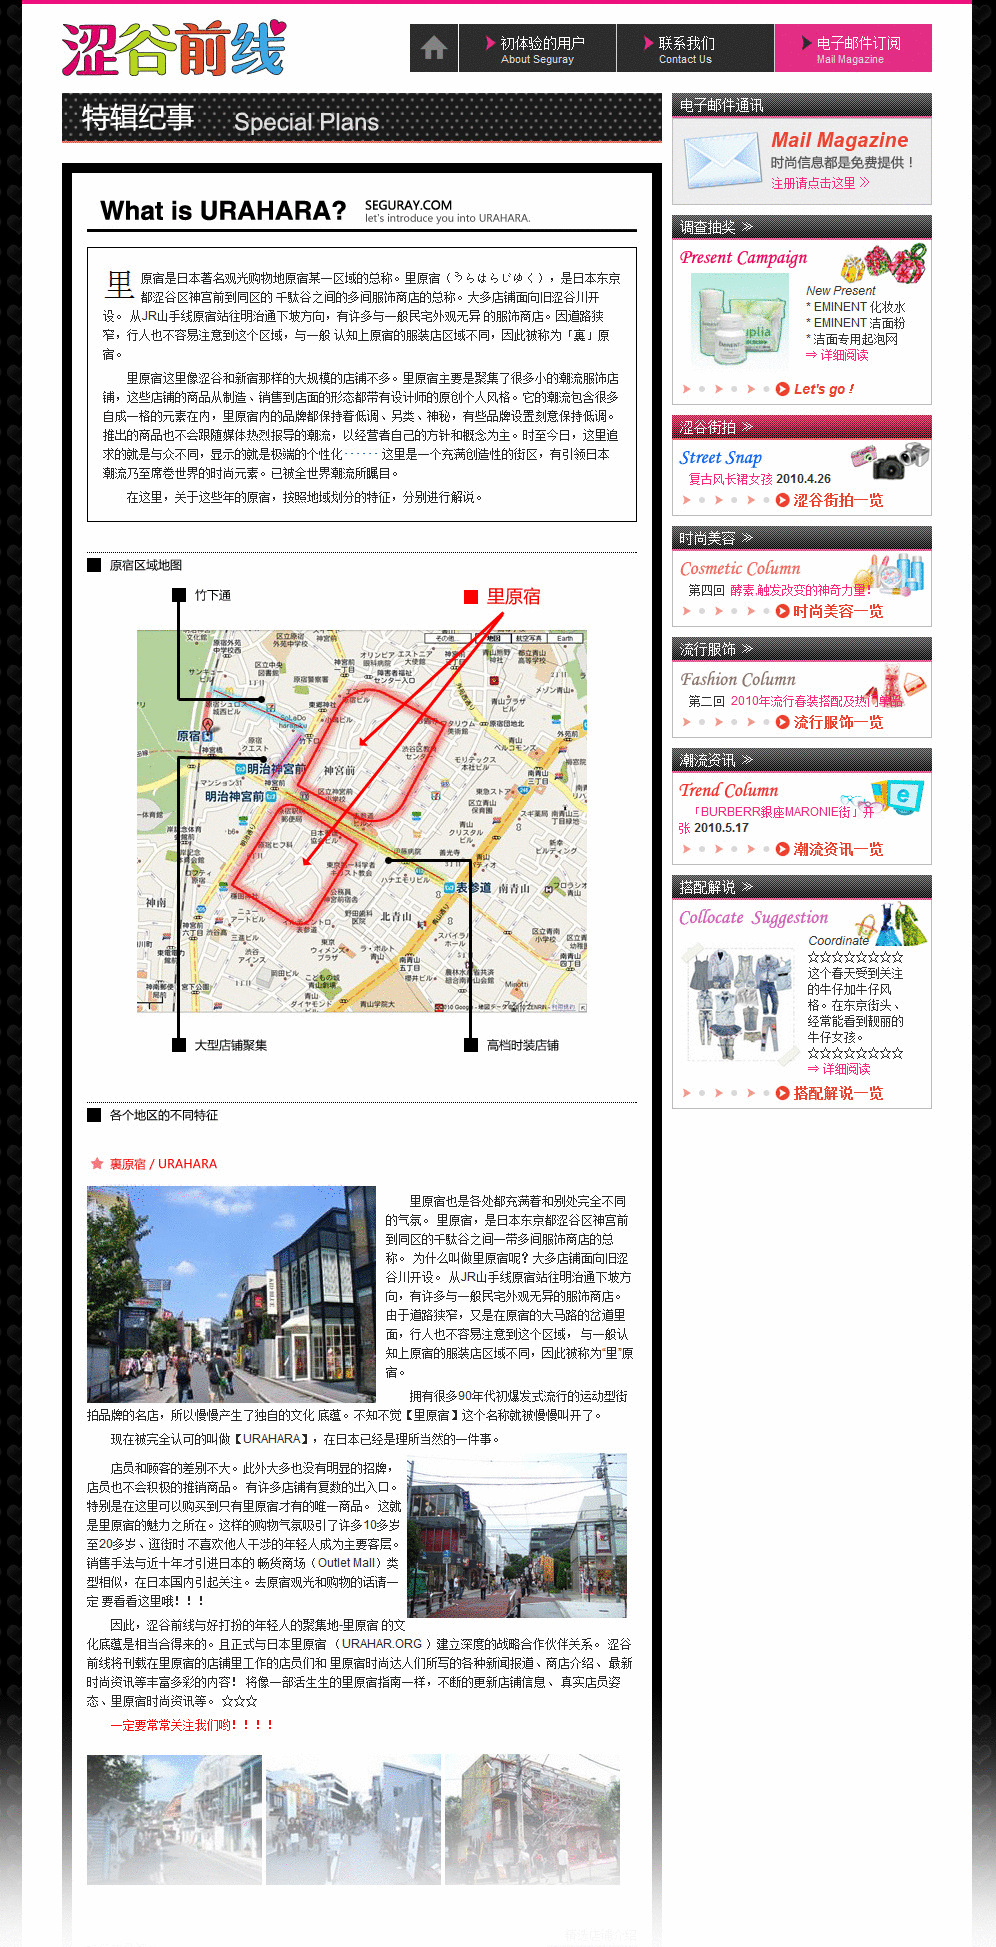996x1947 pixels.
Task: Click the Street Snap camera icons
Action: pyautogui.click(x=889, y=460)
